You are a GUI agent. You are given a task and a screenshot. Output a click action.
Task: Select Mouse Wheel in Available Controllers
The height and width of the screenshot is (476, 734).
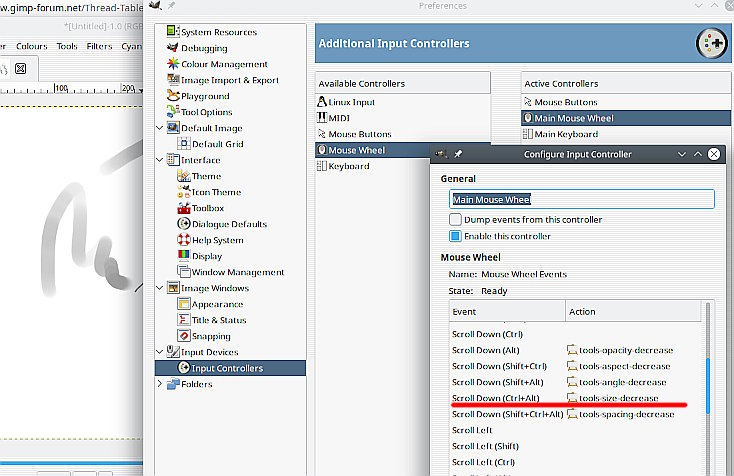click(x=373, y=150)
